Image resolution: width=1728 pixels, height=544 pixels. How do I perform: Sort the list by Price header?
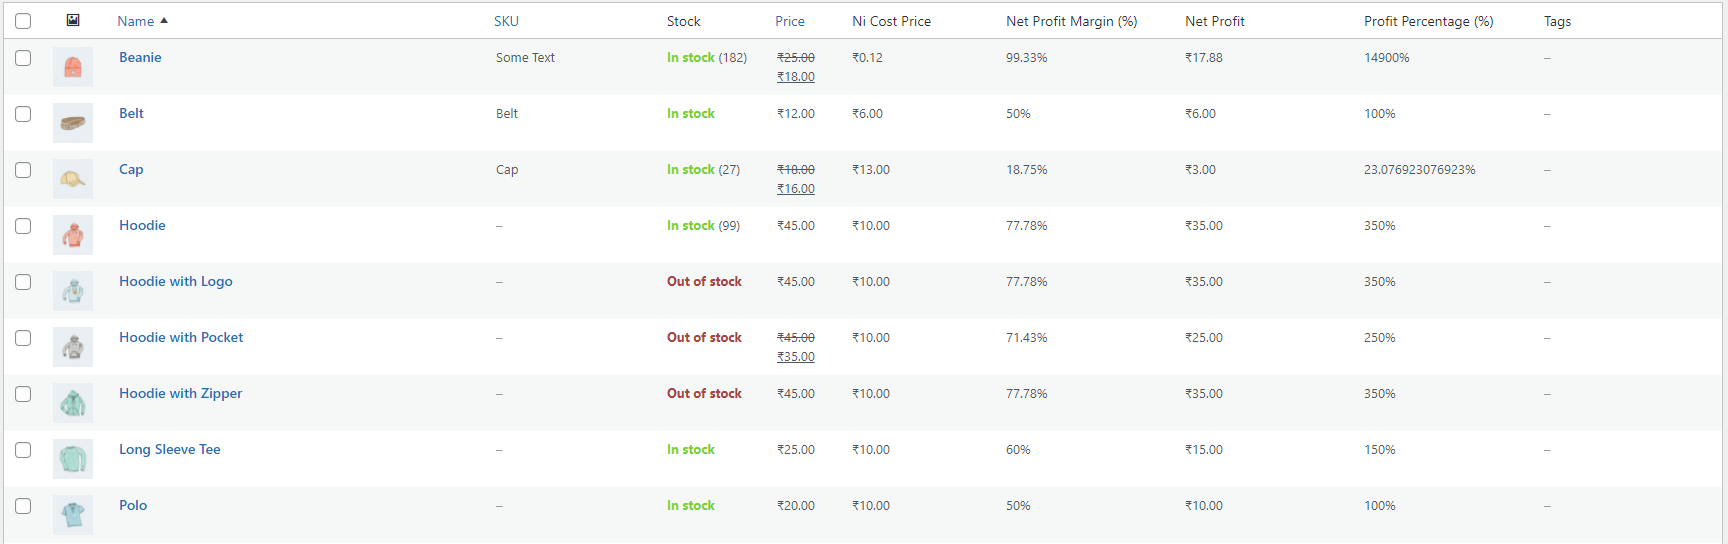(x=789, y=21)
